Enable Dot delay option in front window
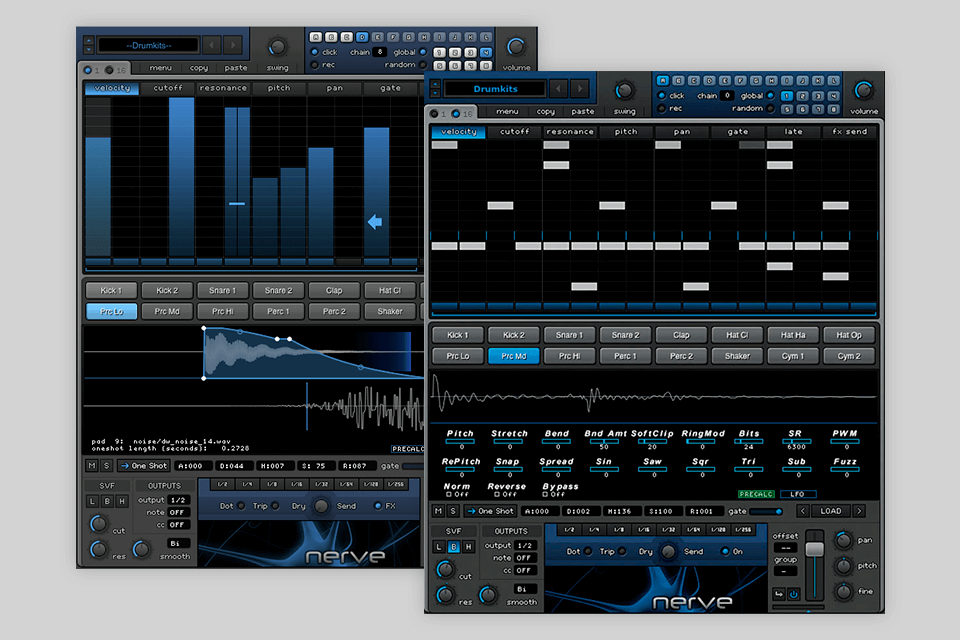Image resolution: width=960 pixels, height=640 pixels. [x=588, y=551]
